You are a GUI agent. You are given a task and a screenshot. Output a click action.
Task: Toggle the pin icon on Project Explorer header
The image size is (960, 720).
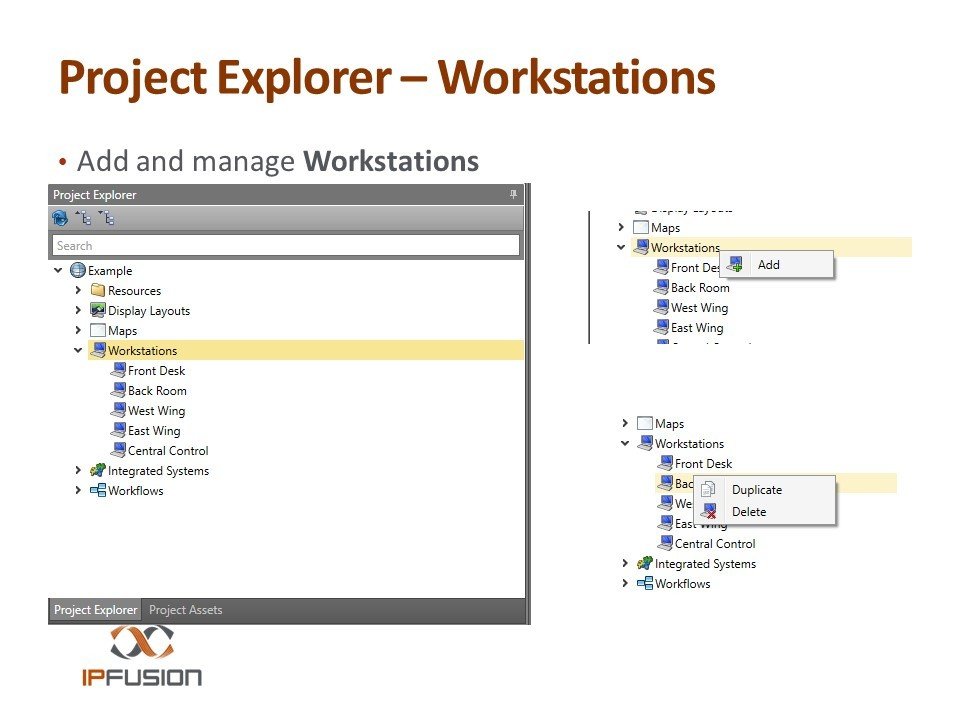click(x=513, y=194)
